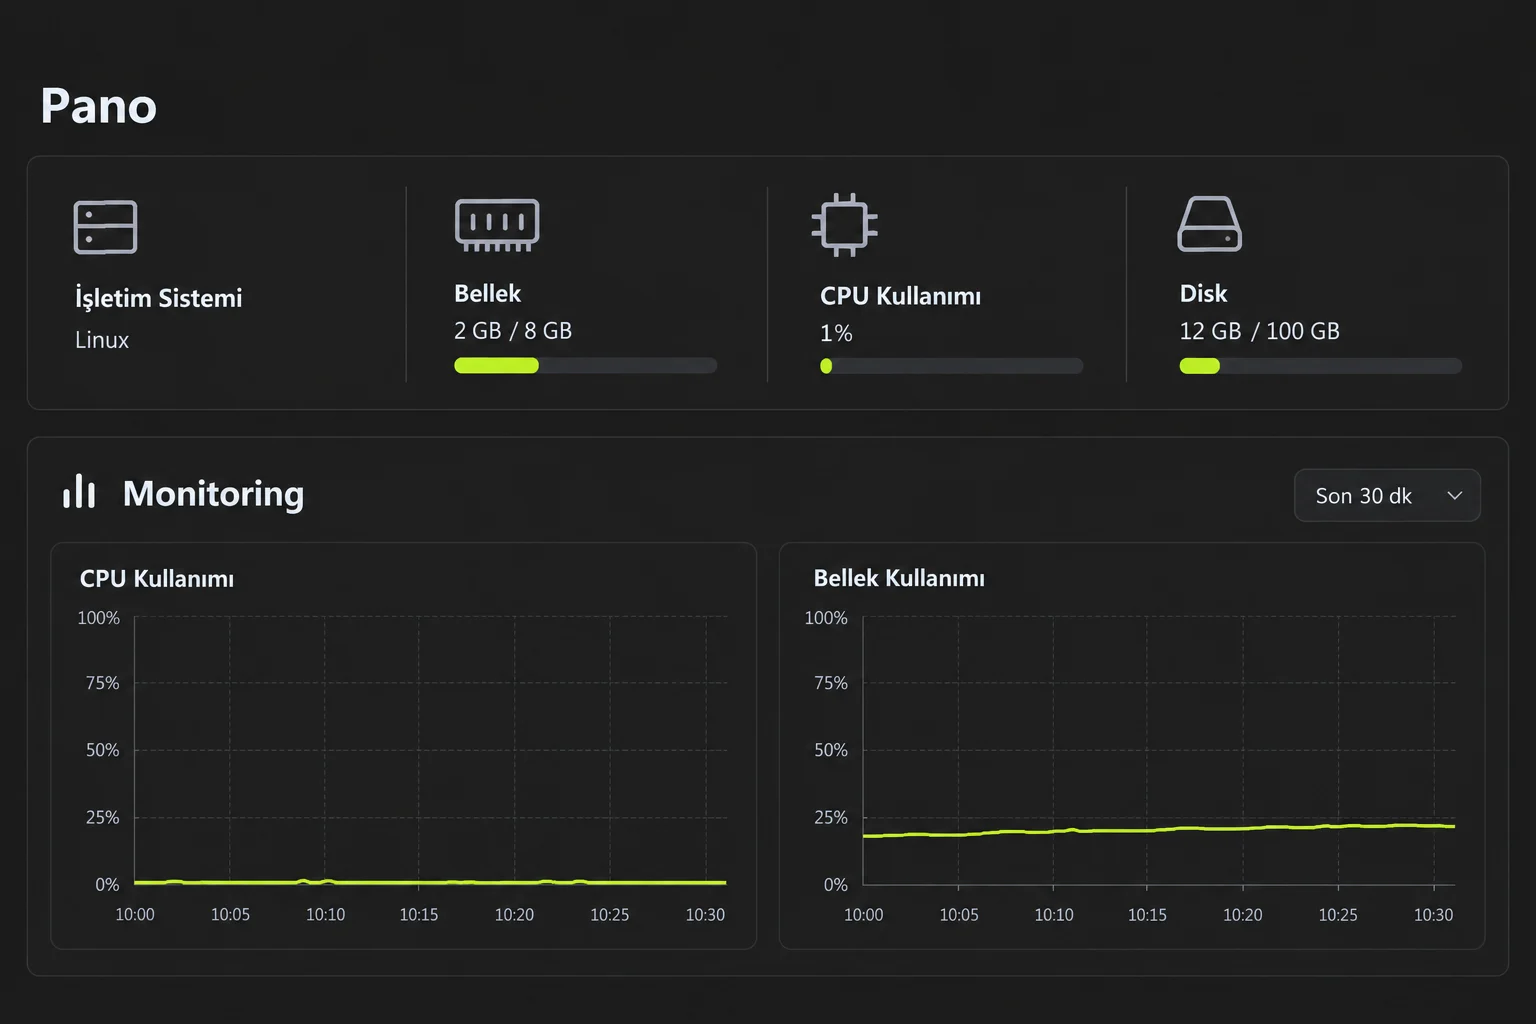Click the 50% axis label on CPU chart
1536x1024 pixels.
tap(102, 750)
